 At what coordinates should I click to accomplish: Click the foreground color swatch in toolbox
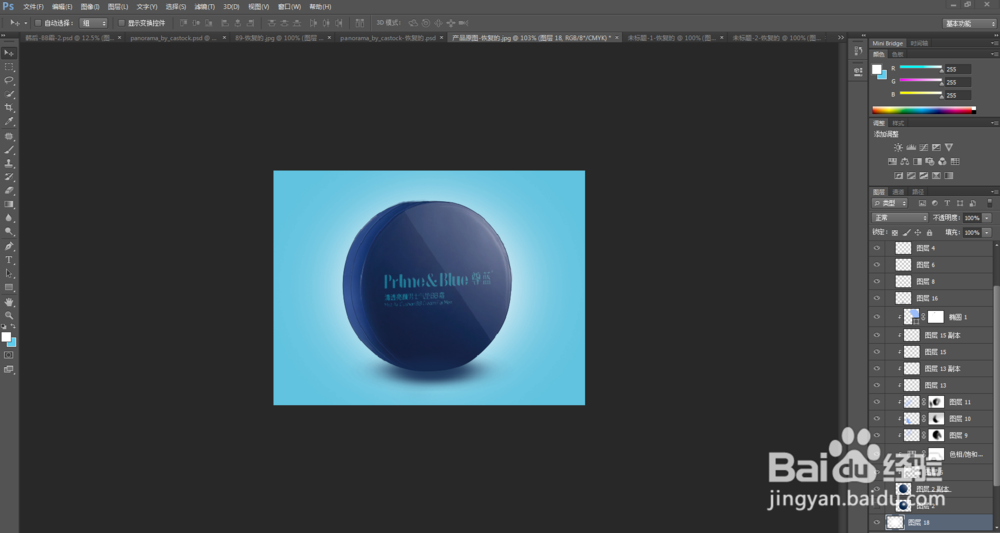(6, 337)
